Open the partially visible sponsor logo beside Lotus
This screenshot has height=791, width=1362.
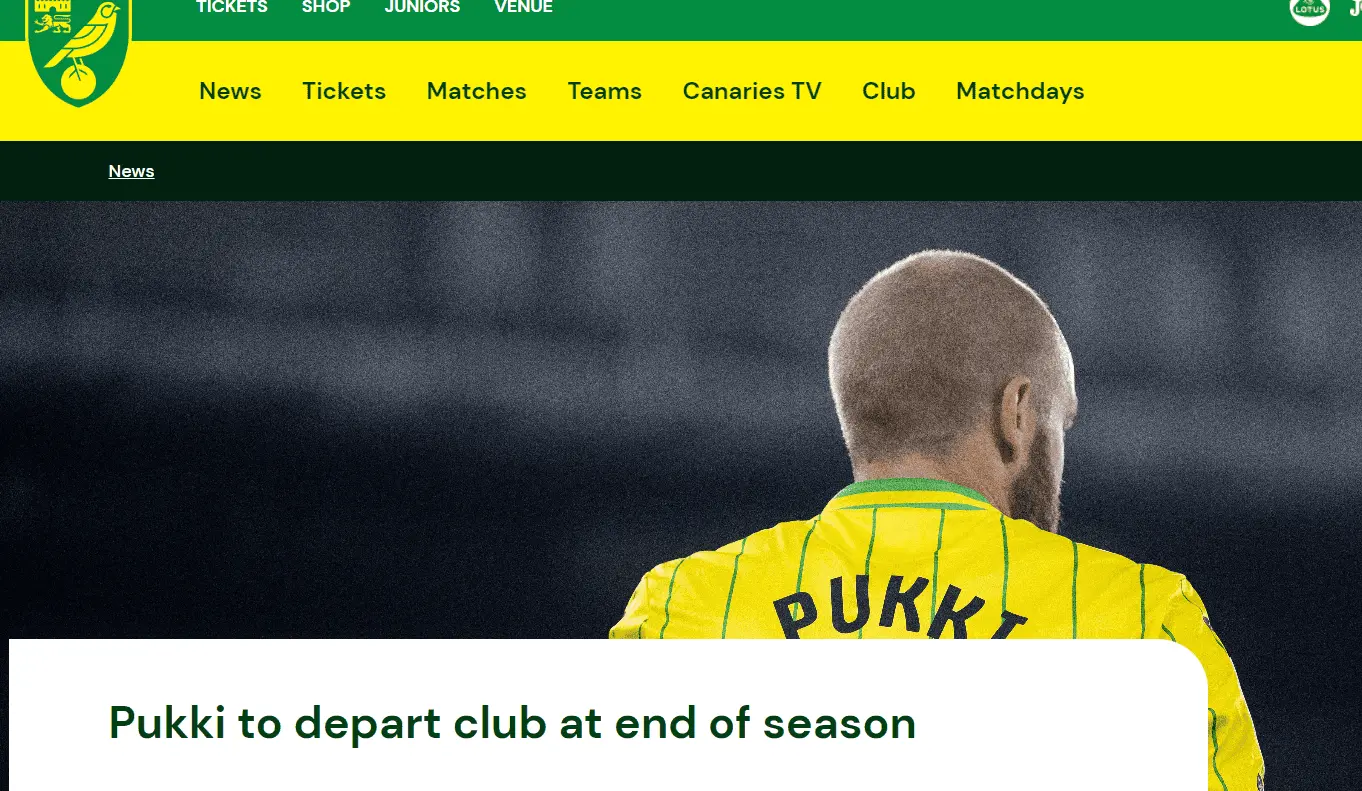[1354, 8]
